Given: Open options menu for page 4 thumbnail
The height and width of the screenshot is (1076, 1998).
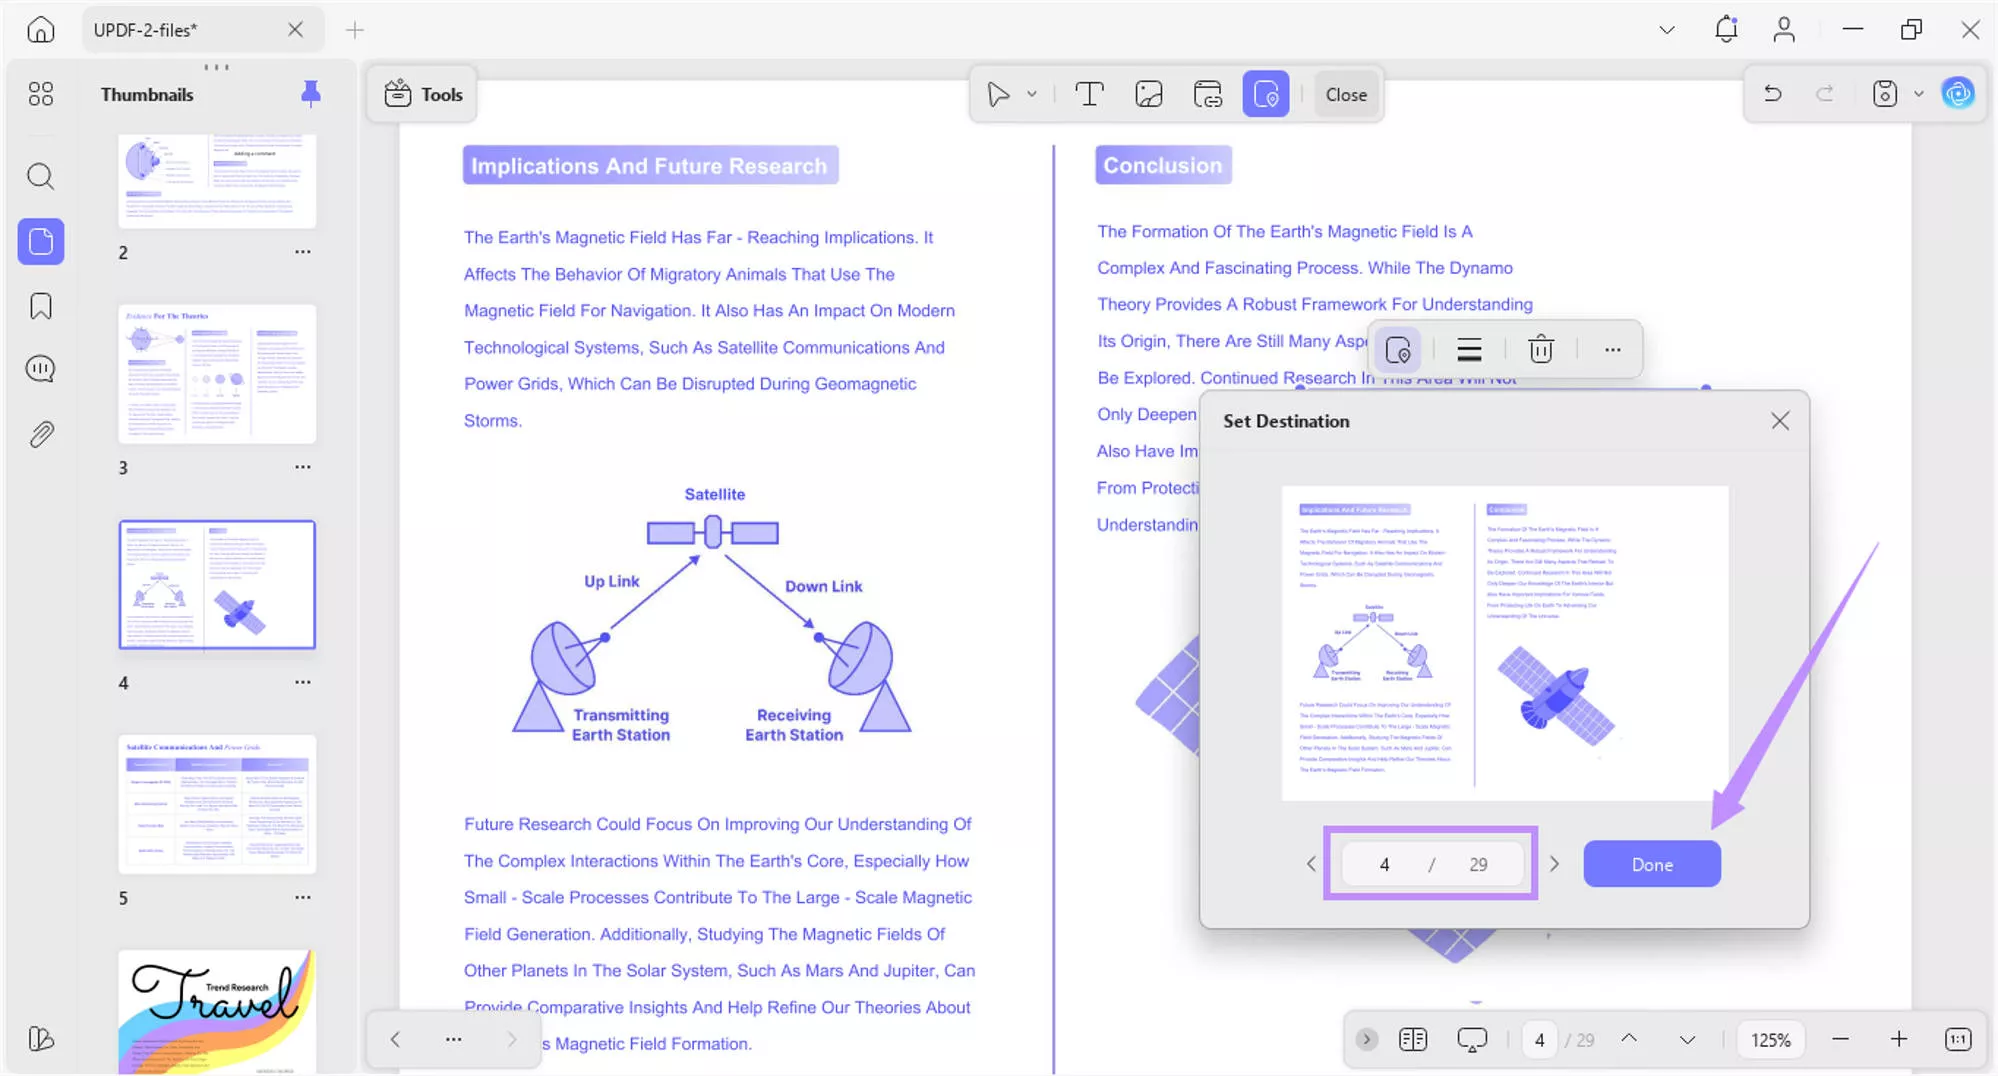Looking at the screenshot, I should click(x=302, y=682).
